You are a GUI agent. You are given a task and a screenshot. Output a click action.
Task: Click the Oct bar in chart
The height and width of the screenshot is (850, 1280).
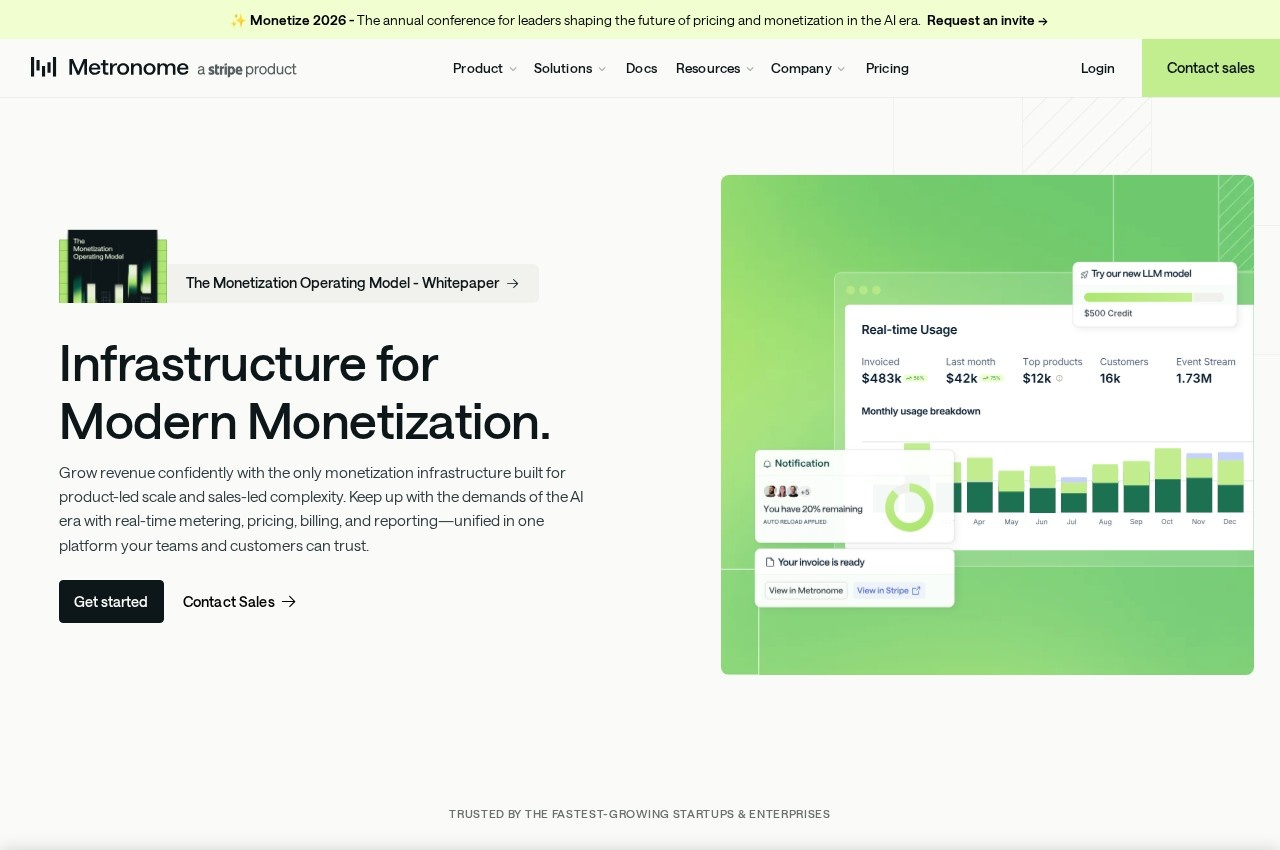tap(1168, 480)
